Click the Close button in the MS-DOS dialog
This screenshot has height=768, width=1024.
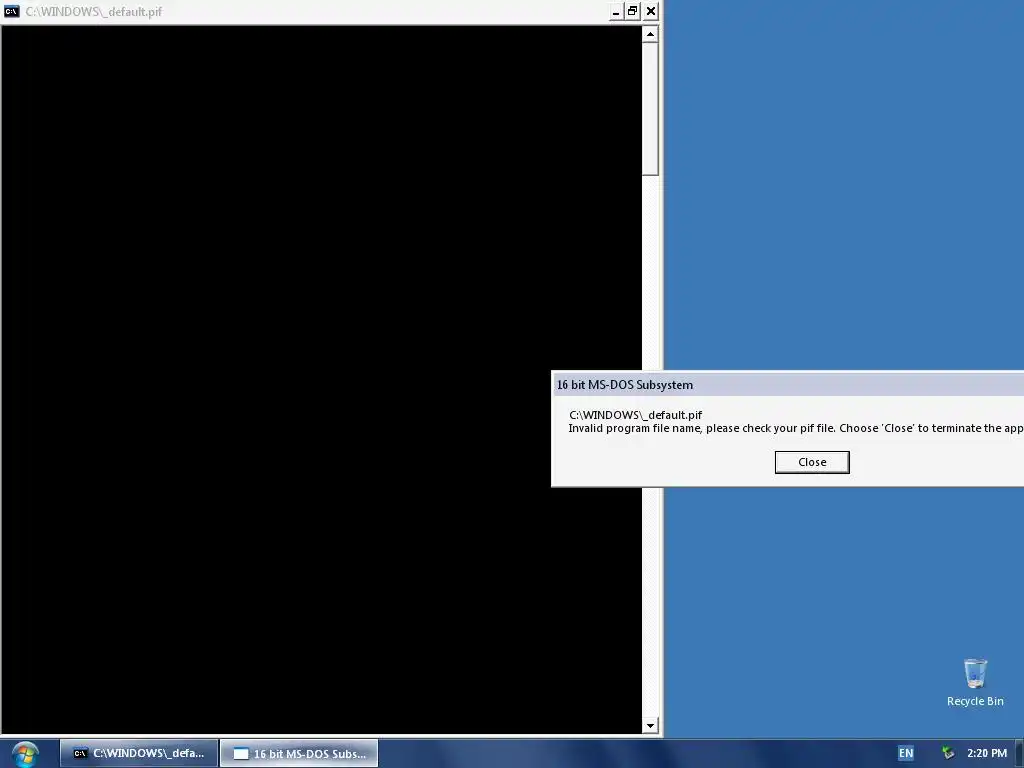812,462
